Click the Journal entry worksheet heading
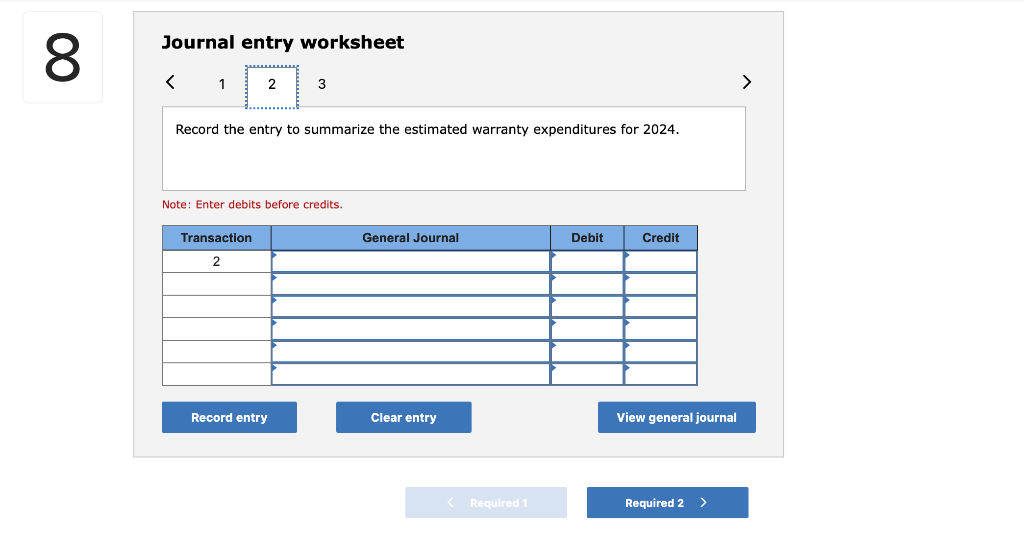 (283, 42)
